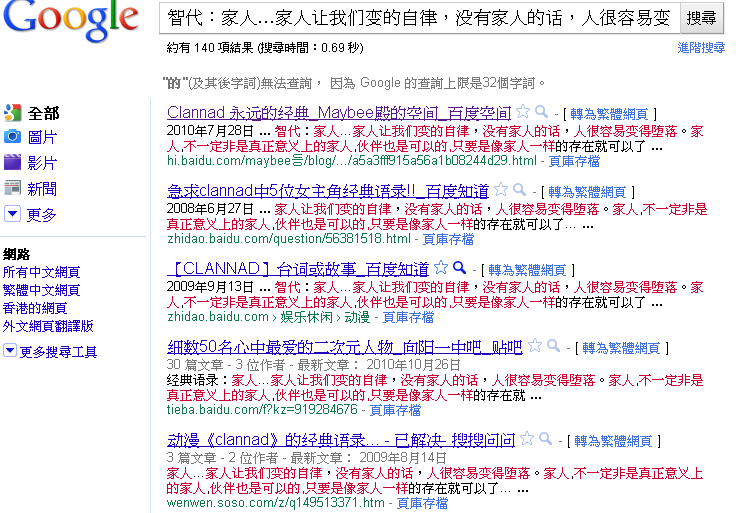Convert 细数50名 result to 繁體網頁
The height and width of the screenshot is (513, 736).
click(x=621, y=348)
